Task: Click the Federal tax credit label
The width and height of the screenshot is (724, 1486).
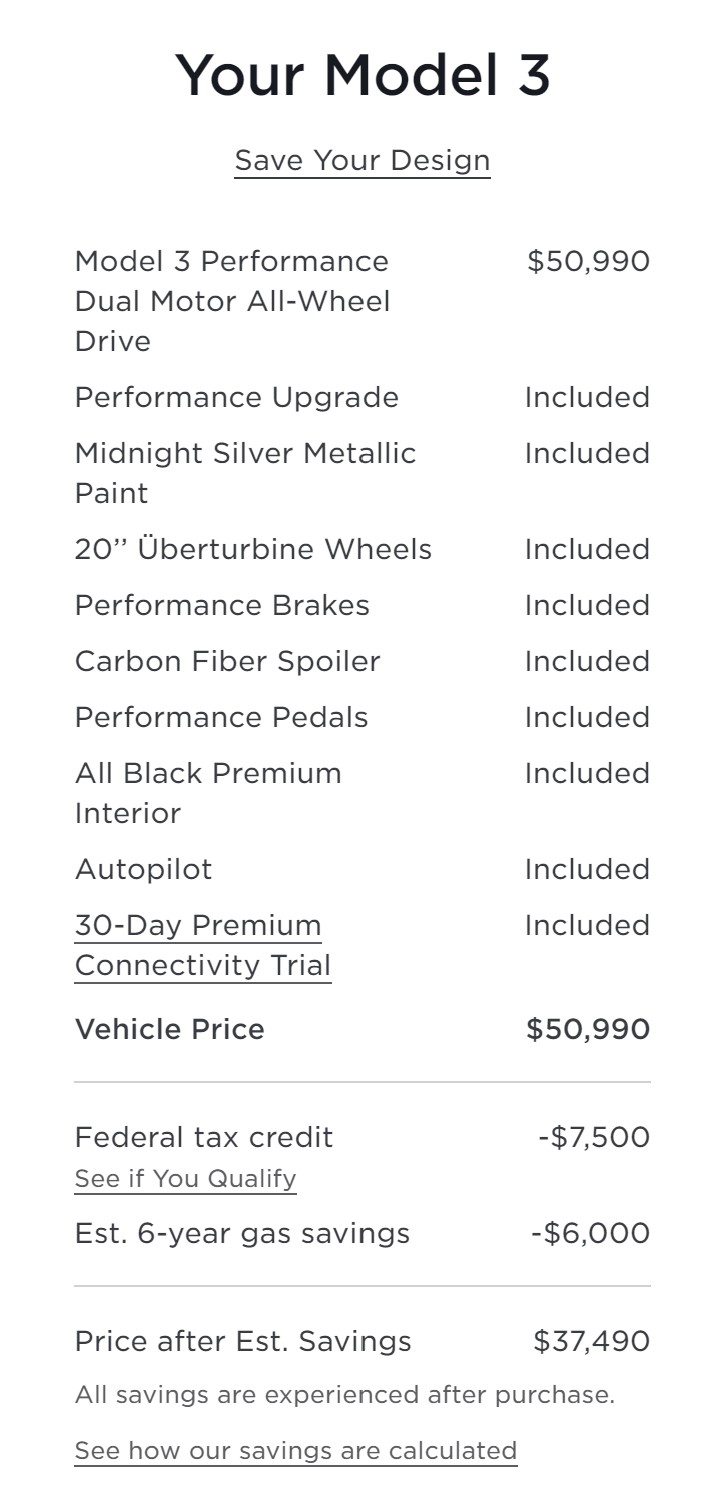Action: [x=204, y=1137]
